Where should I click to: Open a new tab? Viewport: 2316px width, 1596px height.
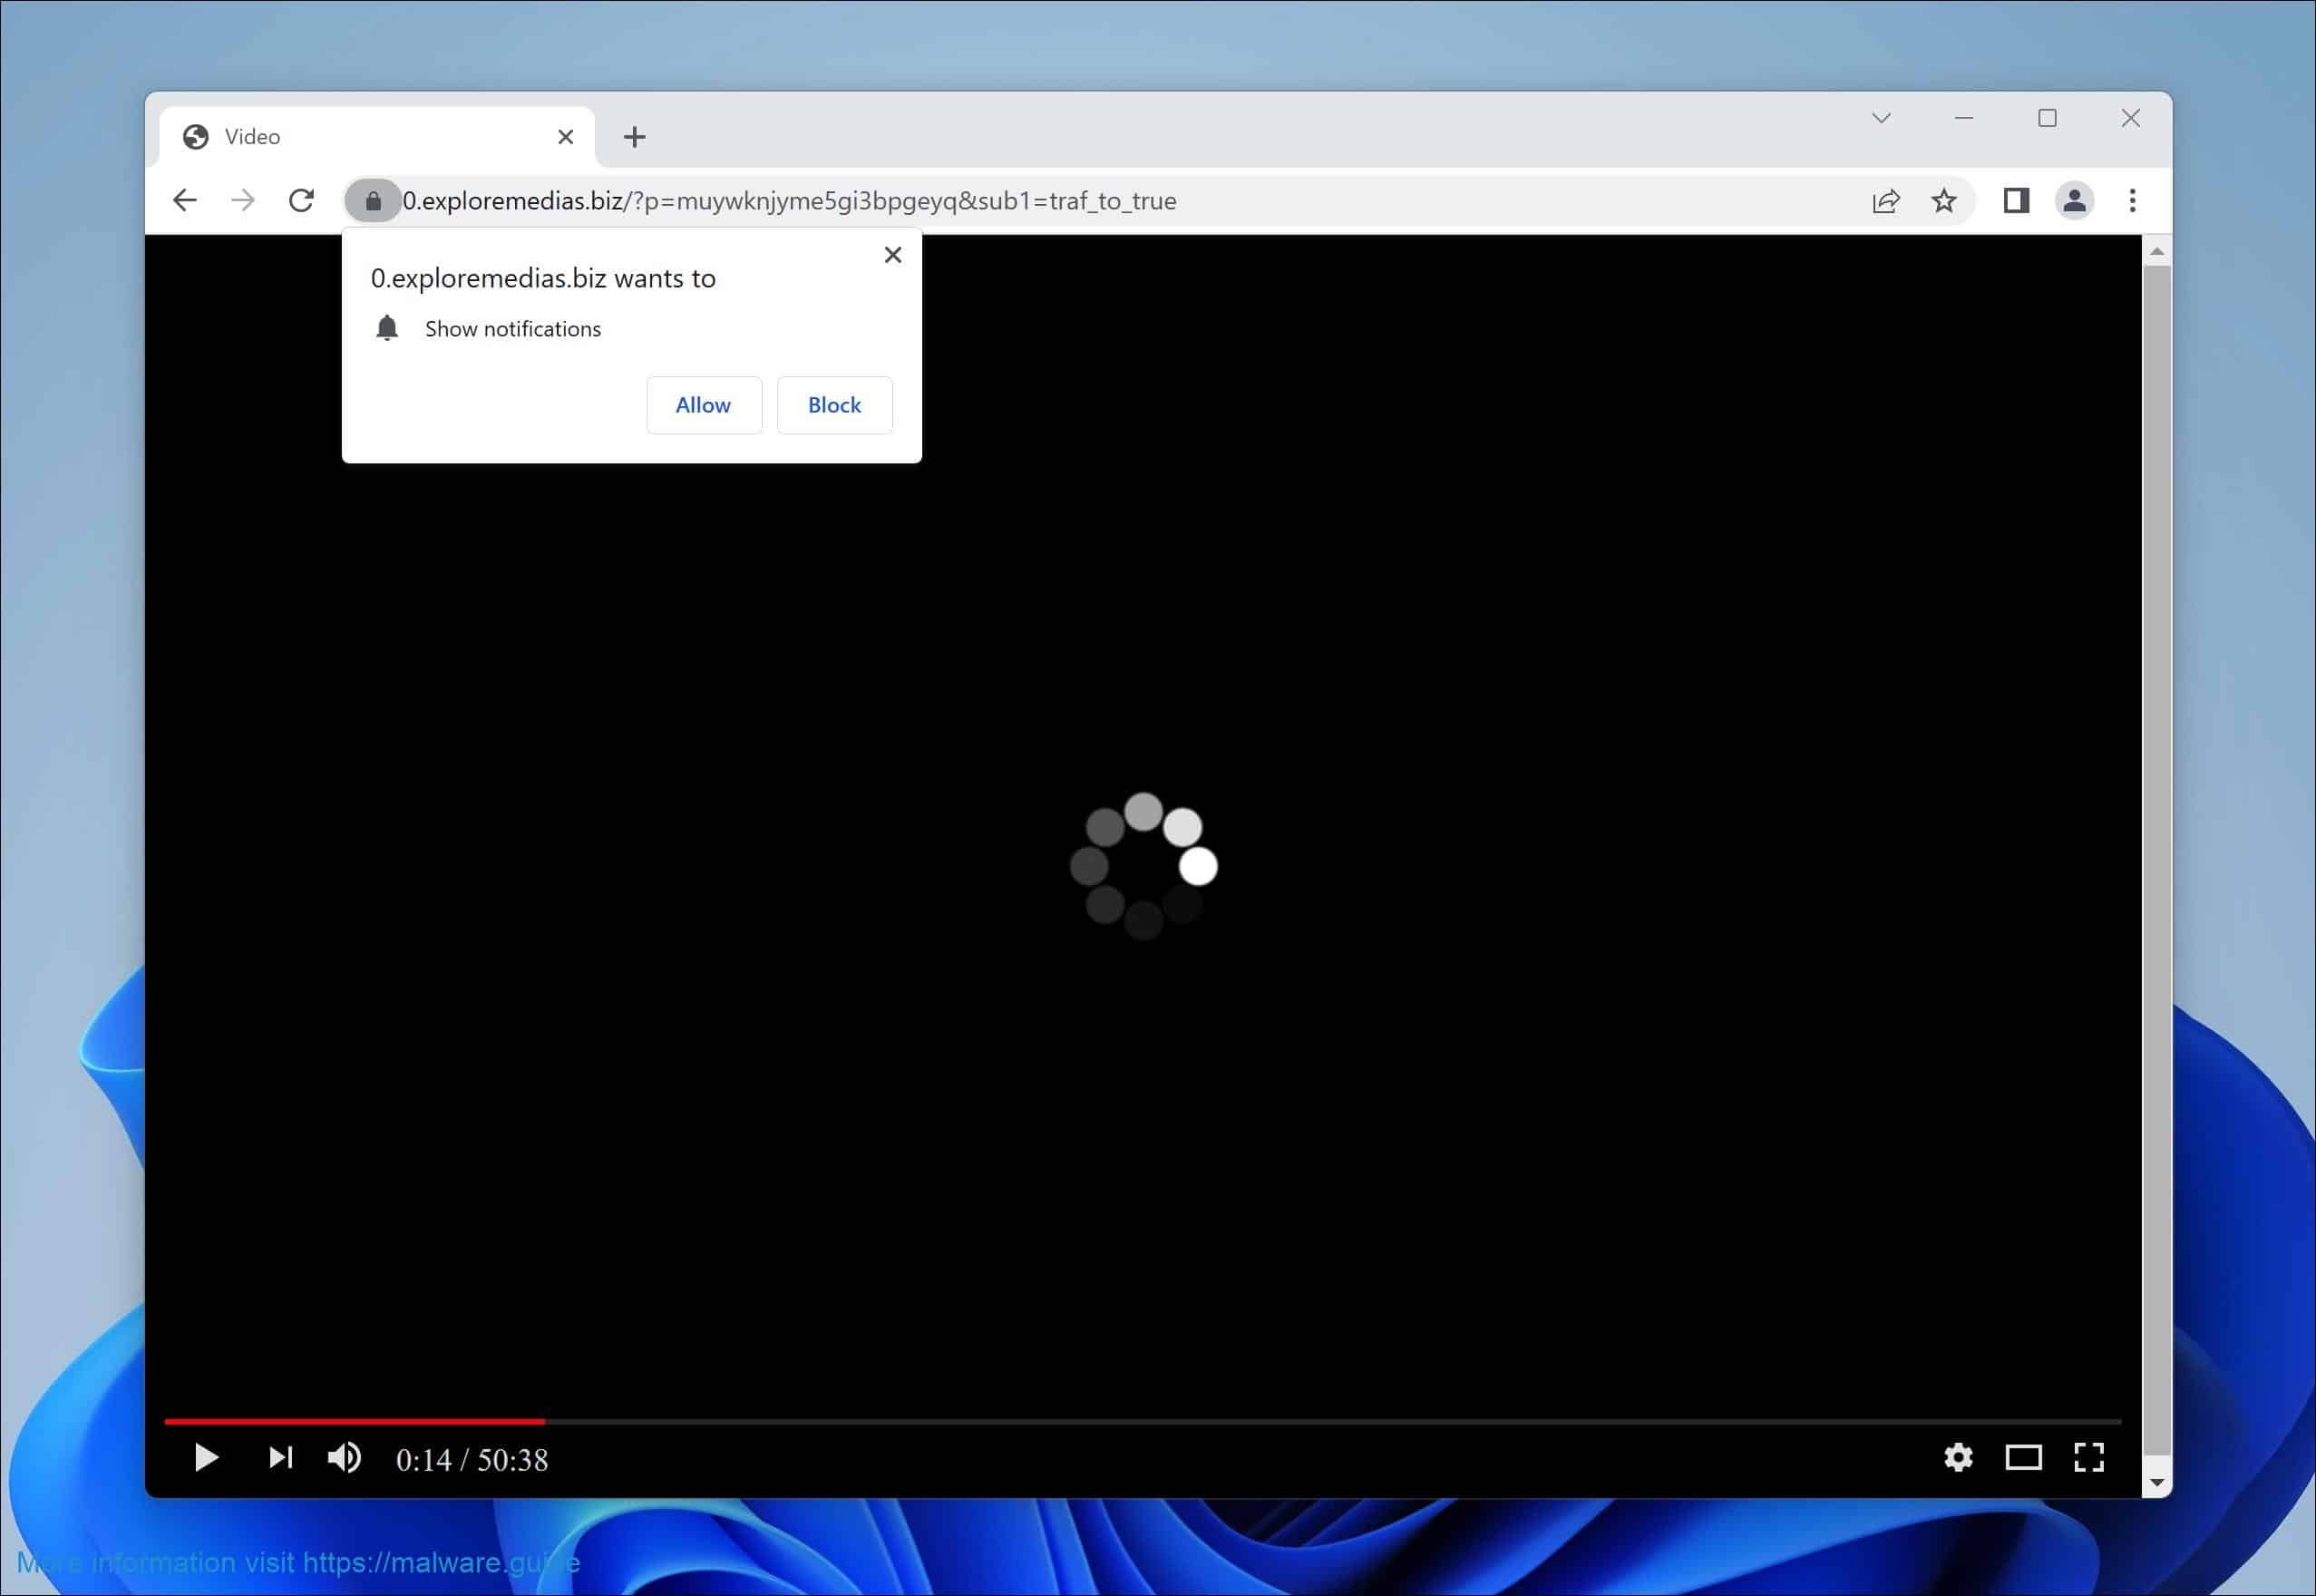click(634, 137)
